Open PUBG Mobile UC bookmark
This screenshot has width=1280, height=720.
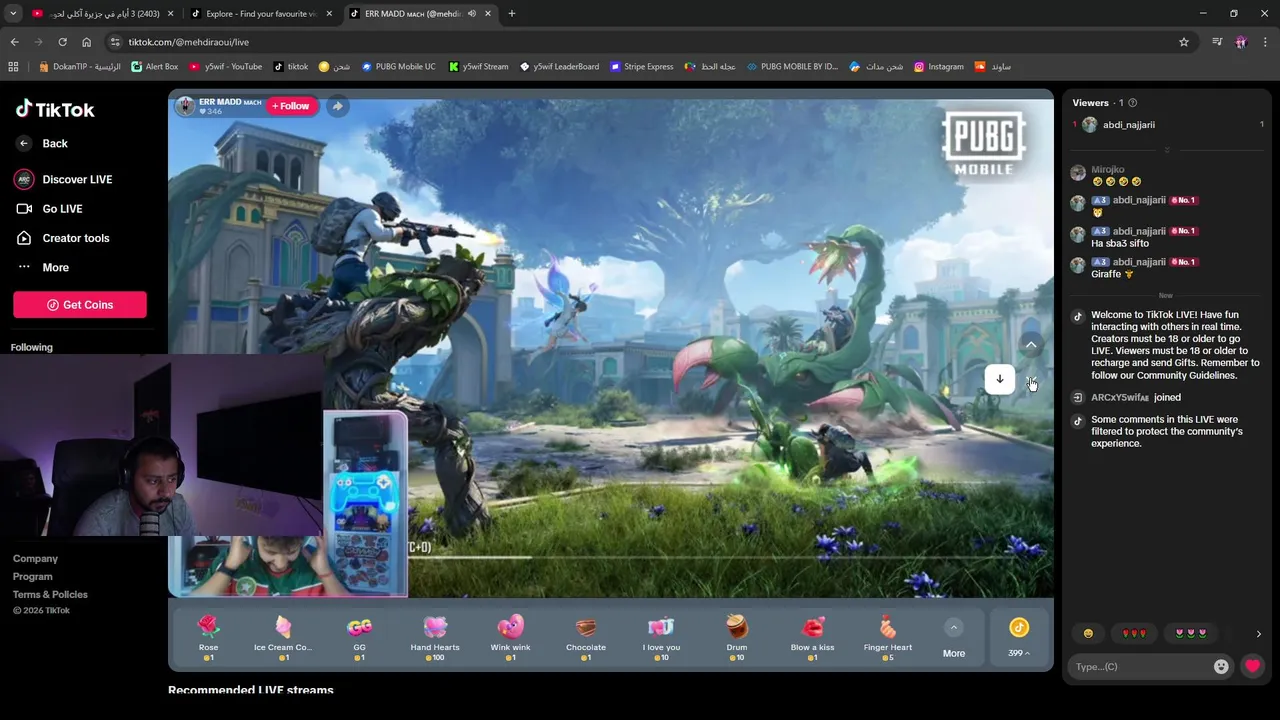398,67
